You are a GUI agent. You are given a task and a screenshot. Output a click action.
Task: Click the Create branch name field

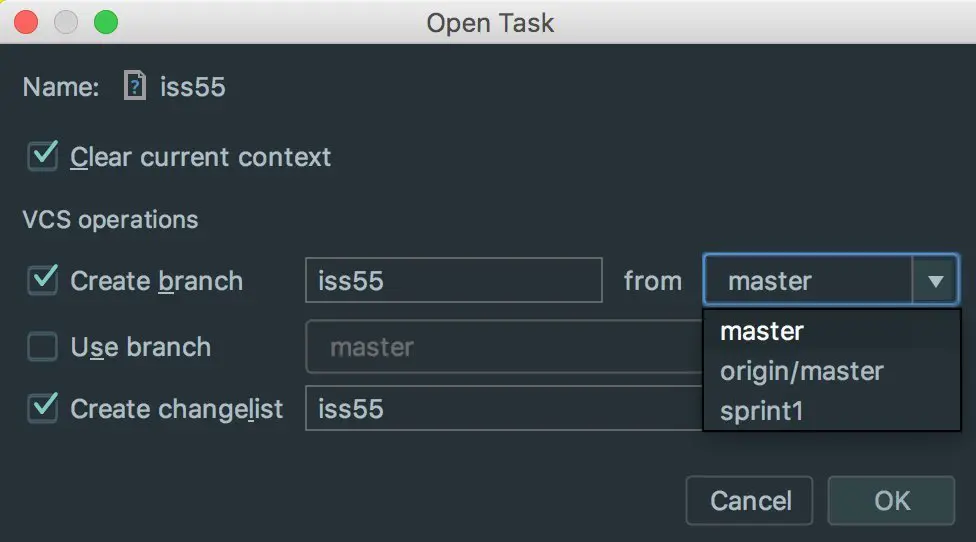pos(453,281)
